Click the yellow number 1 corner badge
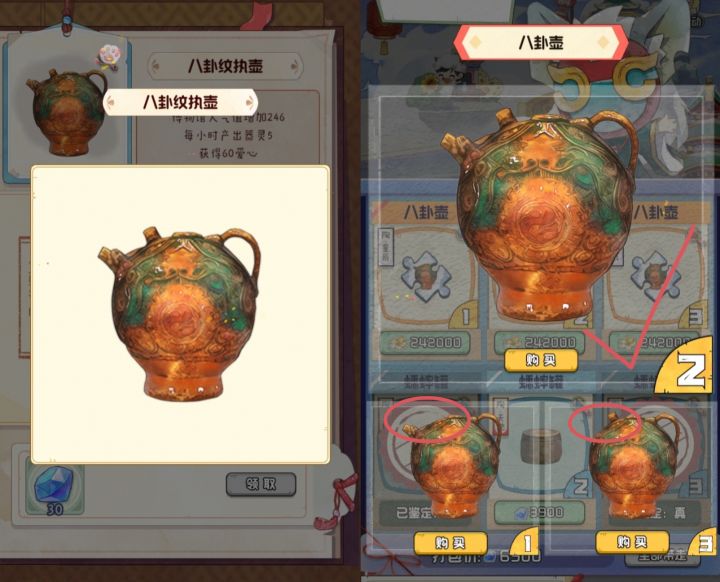 click(x=524, y=542)
